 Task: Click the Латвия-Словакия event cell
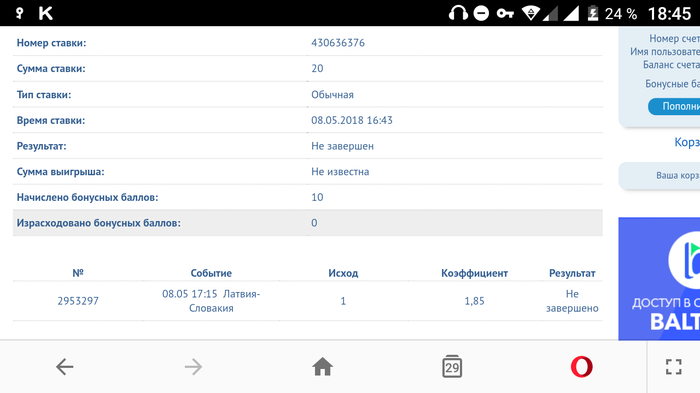(211, 301)
